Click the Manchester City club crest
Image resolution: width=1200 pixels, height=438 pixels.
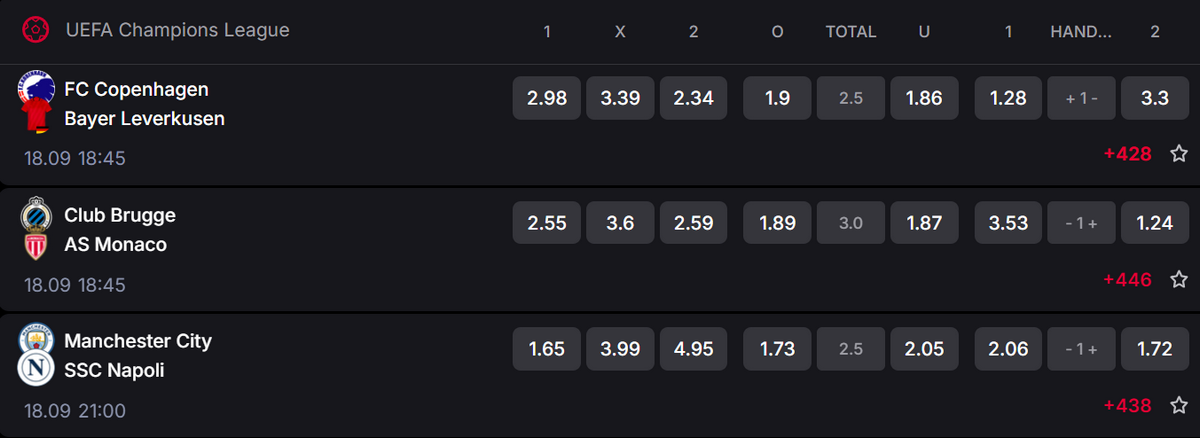click(37, 340)
